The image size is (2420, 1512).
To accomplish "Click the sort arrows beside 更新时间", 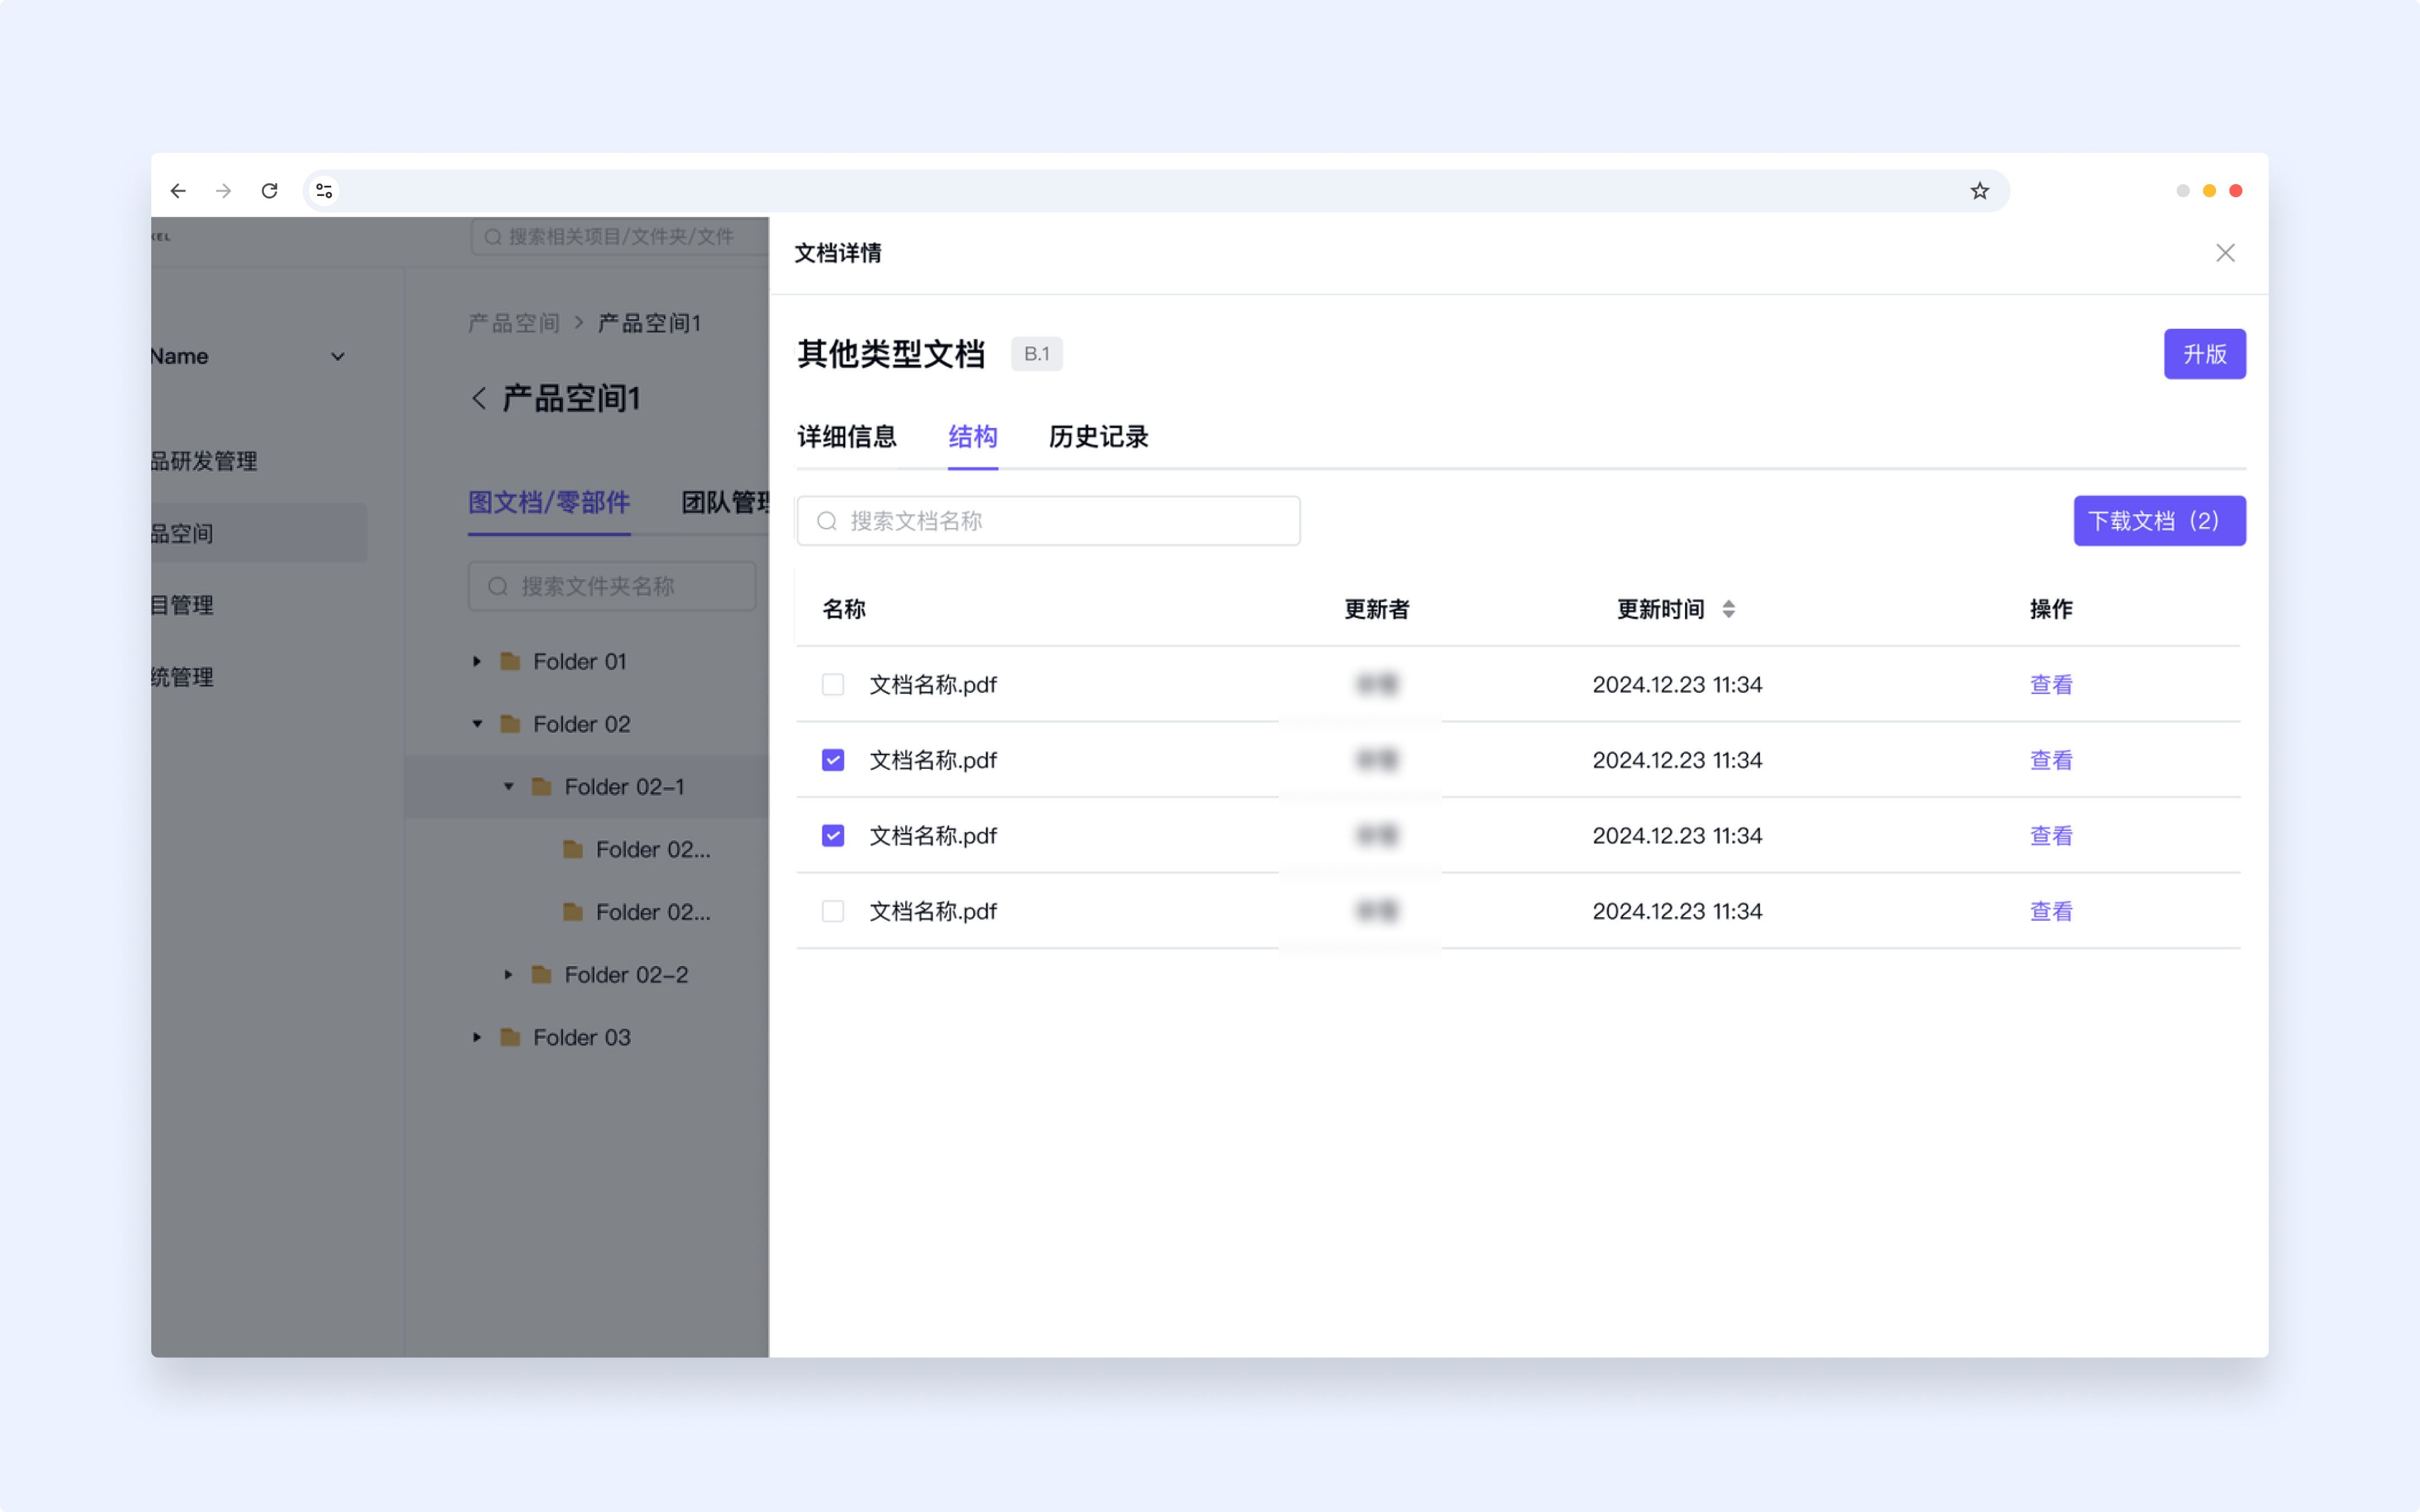I will [1729, 609].
